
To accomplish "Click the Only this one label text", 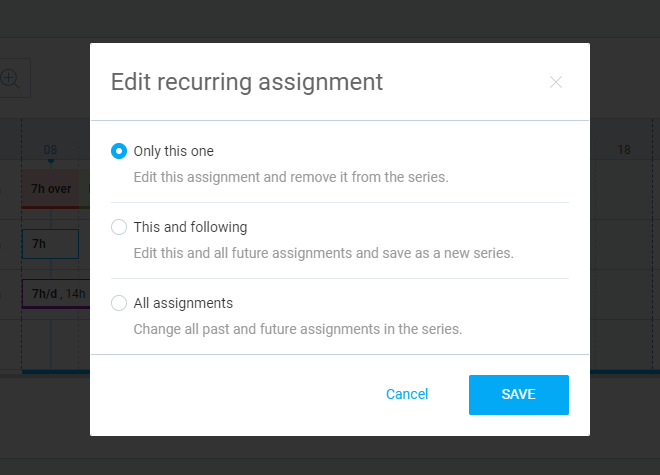I will pyautogui.click(x=173, y=151).
